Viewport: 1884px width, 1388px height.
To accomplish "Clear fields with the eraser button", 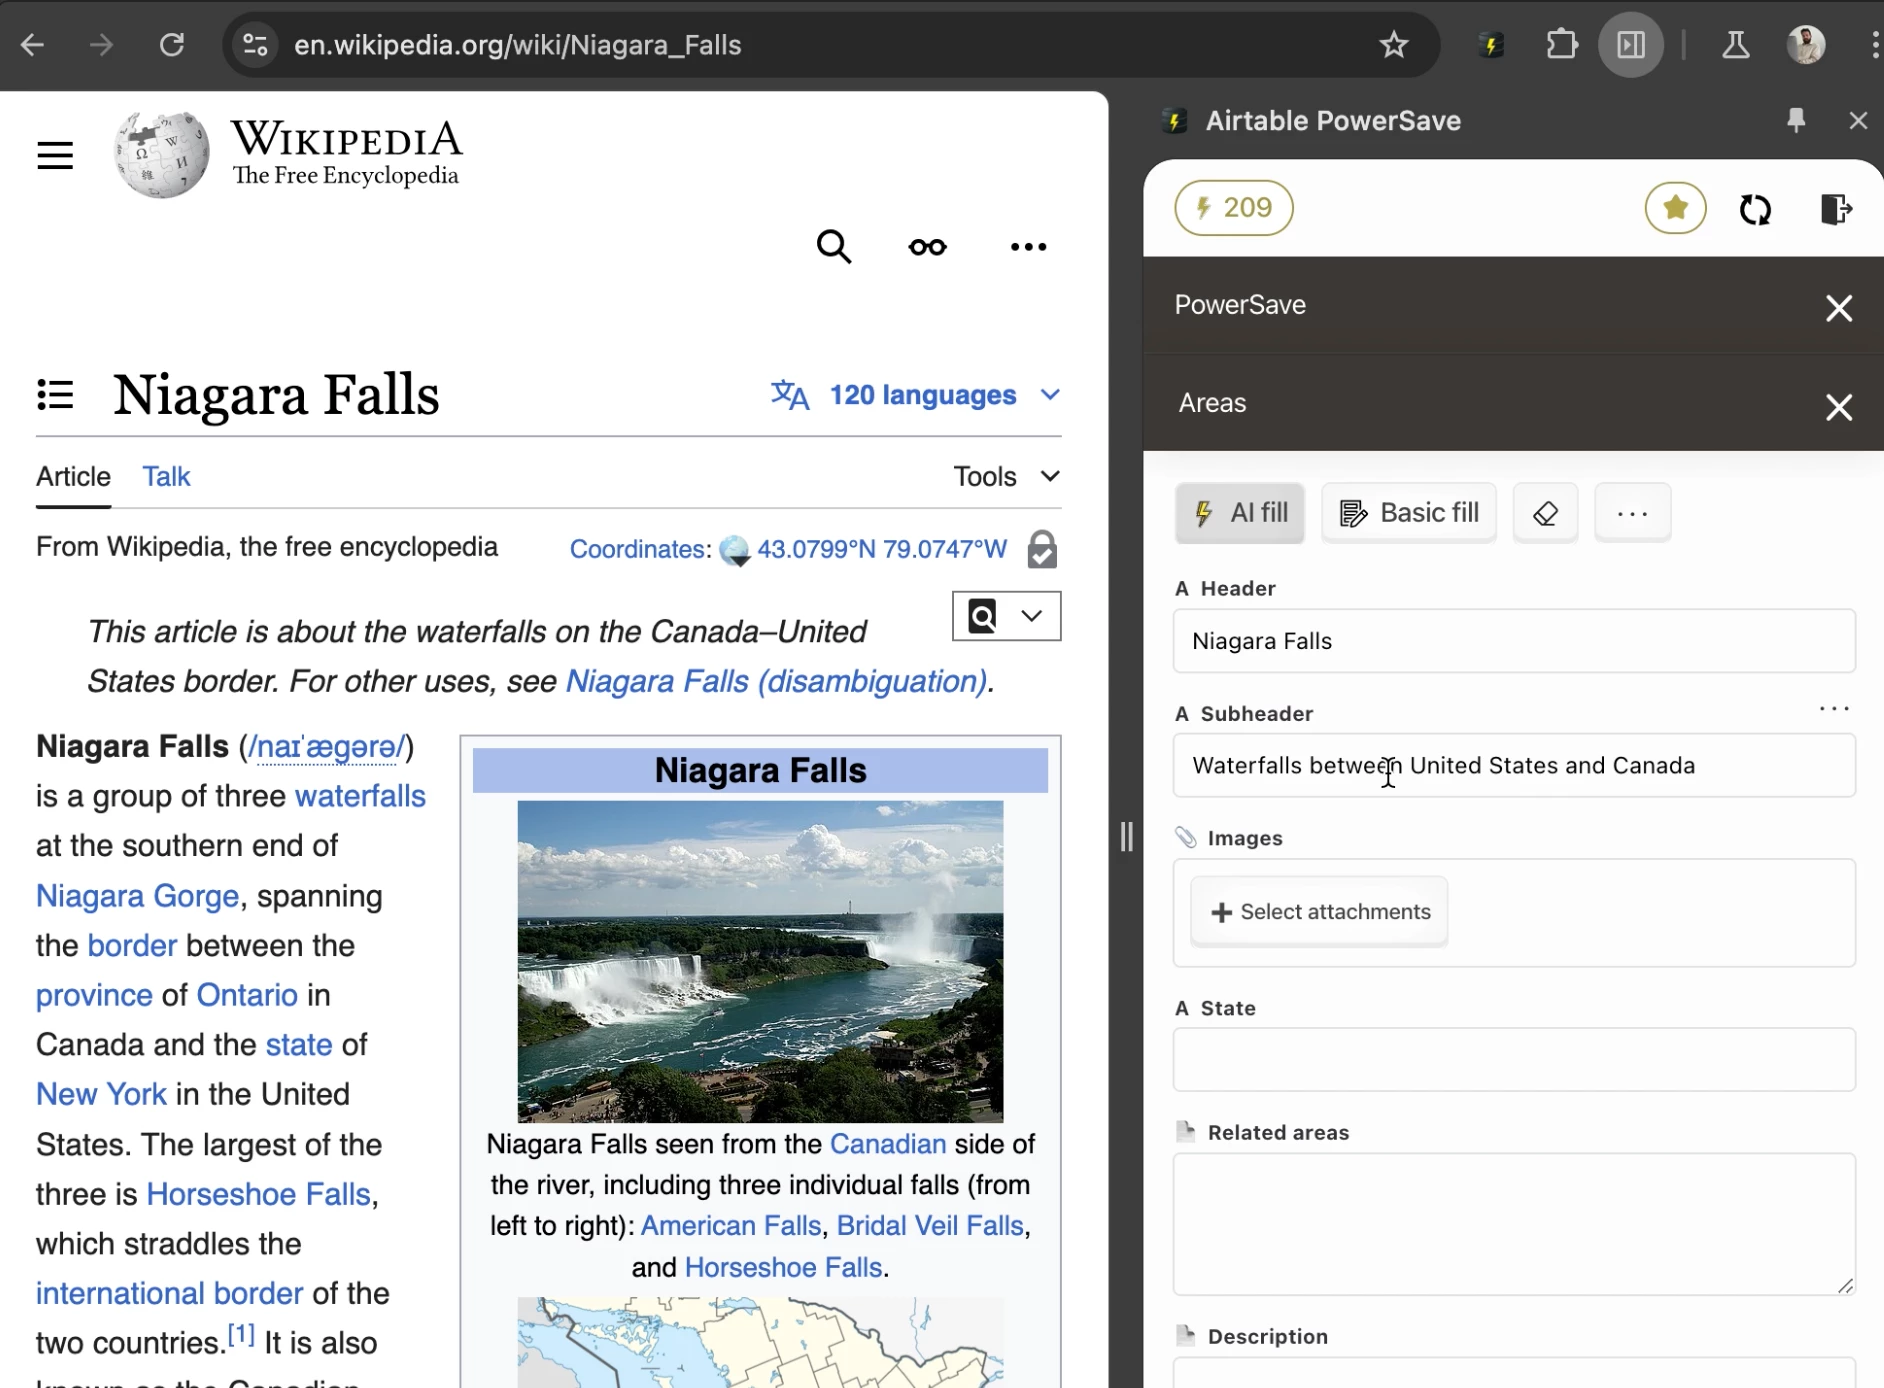I will point(1545,513).
